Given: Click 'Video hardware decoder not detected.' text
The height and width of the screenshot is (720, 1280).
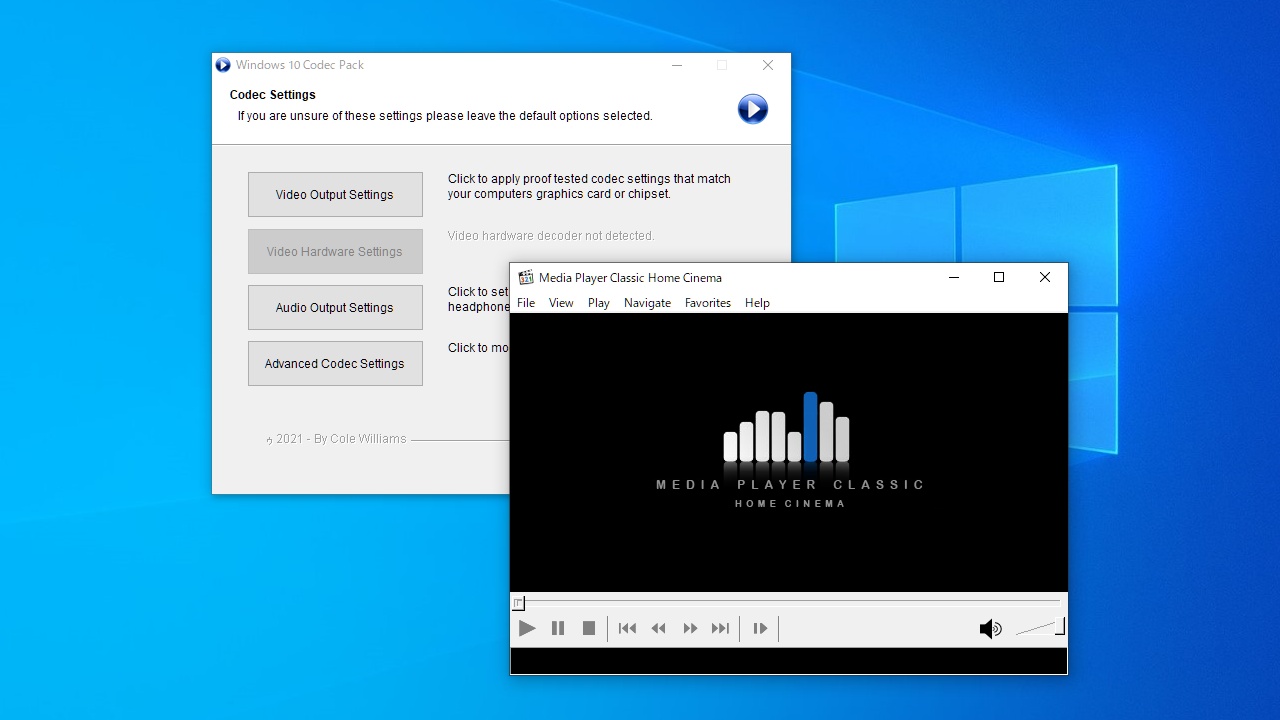Looking at the screenshot, I should pos(551,236).
